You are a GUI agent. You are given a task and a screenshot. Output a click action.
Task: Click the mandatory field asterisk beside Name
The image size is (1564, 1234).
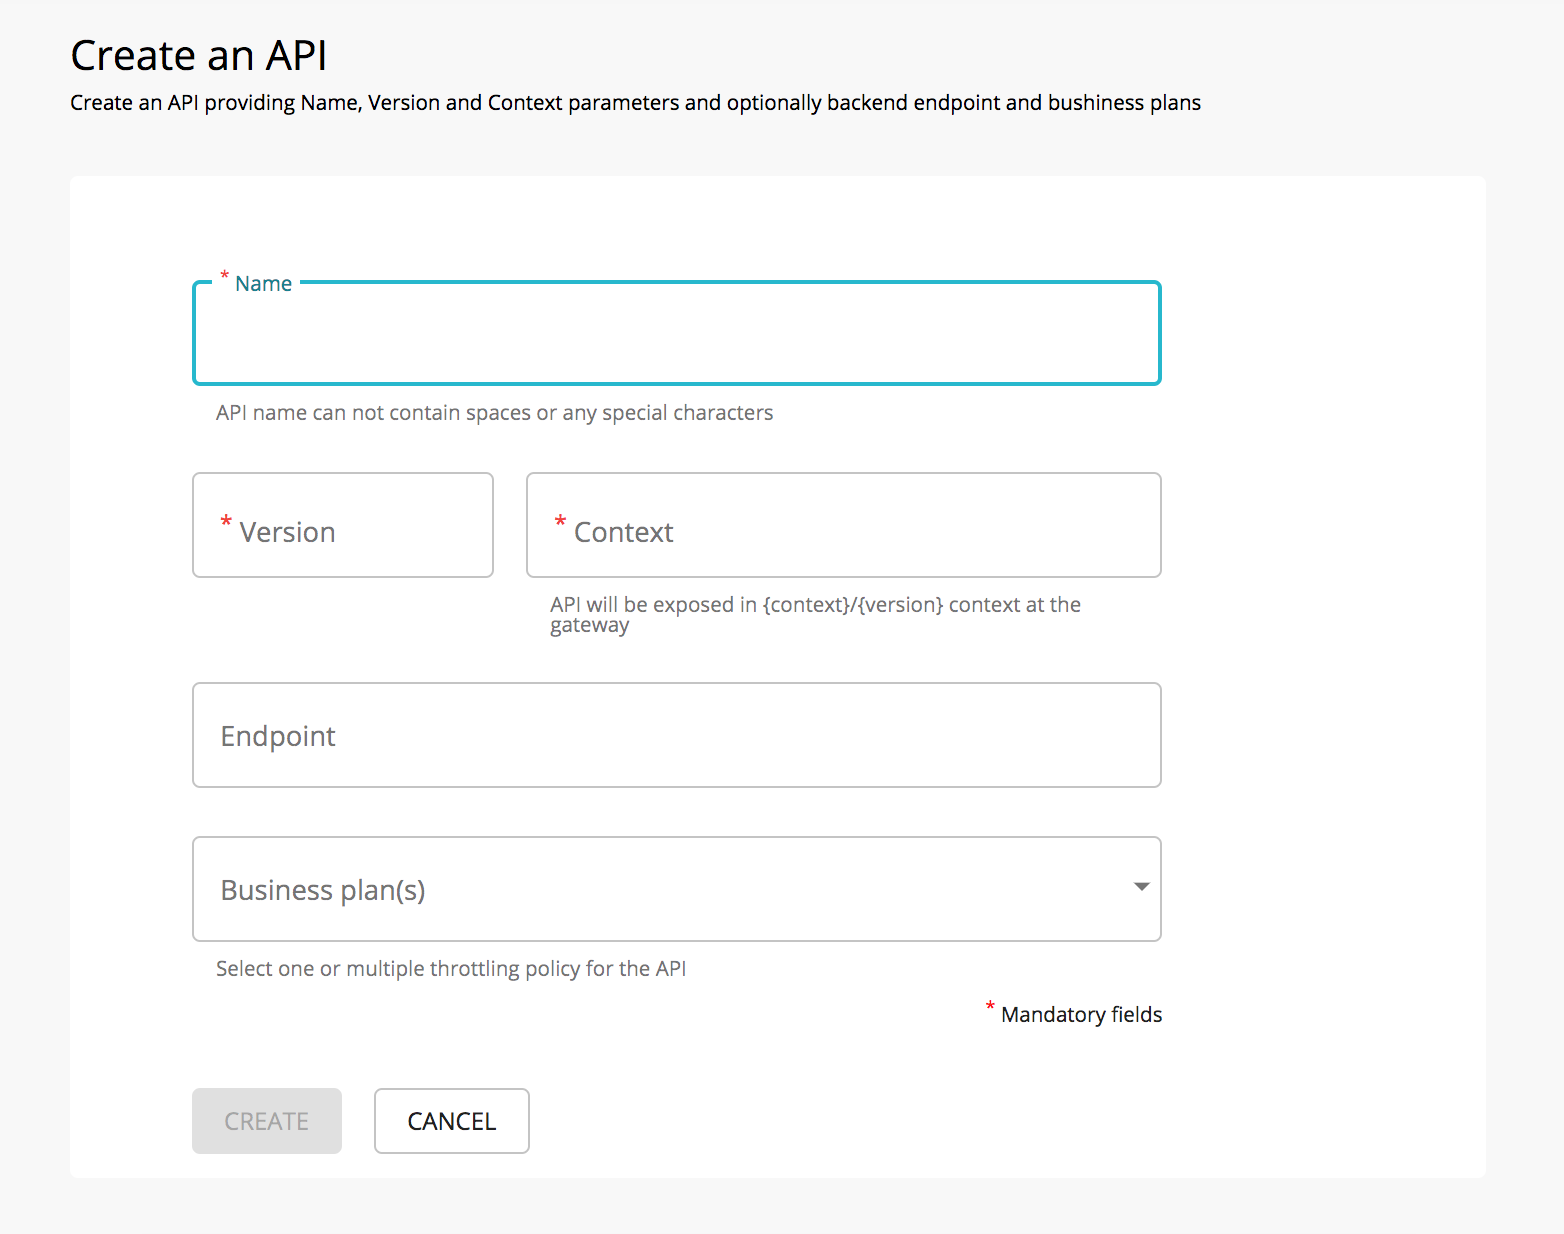224,276
